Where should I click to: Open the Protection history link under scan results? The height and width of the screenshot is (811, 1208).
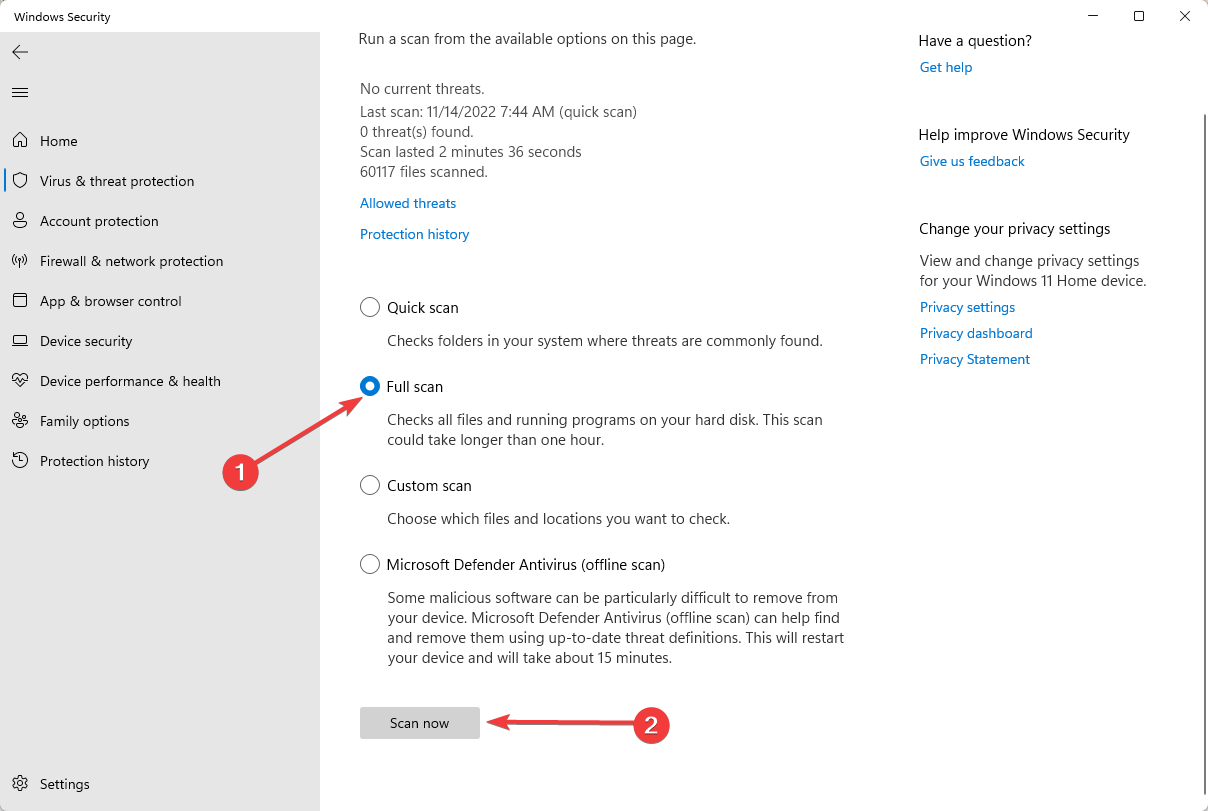point(414,234)
